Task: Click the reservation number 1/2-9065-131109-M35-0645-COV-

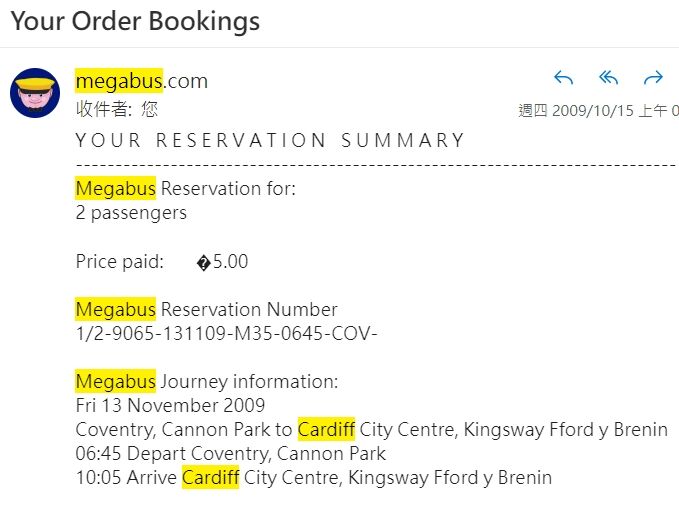Action: point(226,333)
